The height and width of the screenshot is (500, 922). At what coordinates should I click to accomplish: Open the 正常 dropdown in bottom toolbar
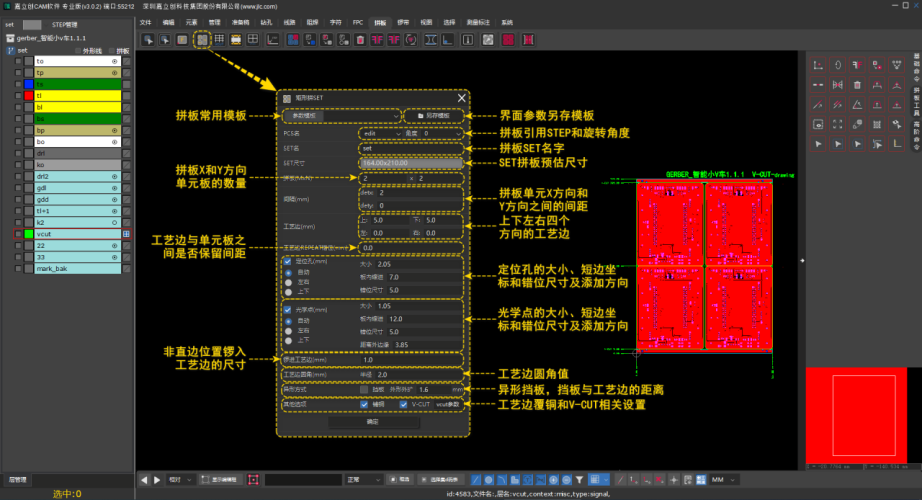(x=363, y=480)
